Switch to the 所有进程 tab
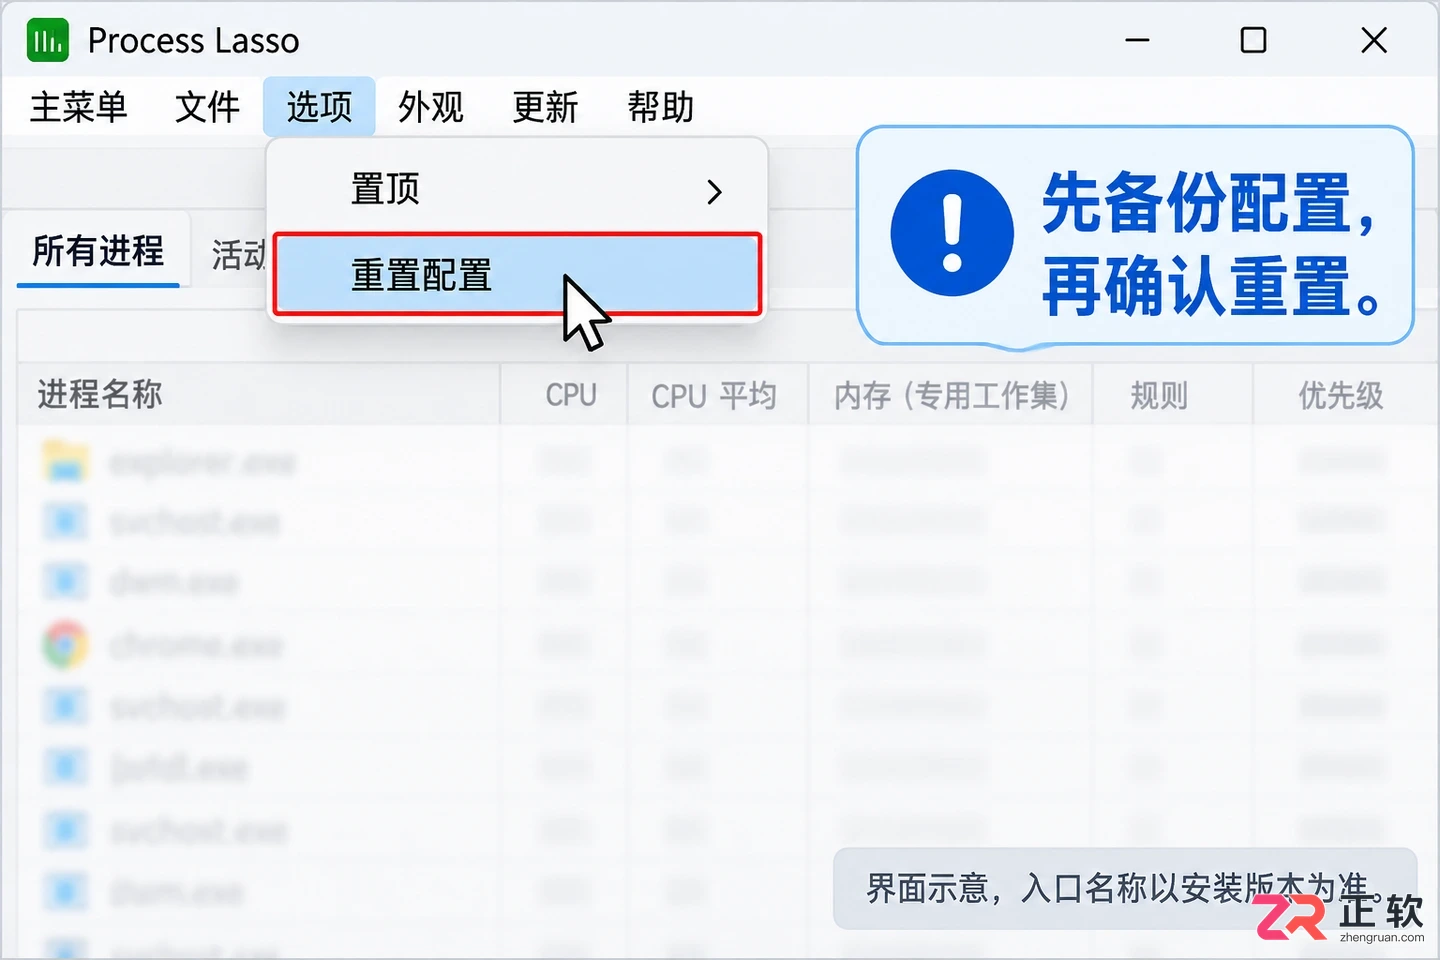The width and height of the screenshot is (1440, 960). coord(98,251)
